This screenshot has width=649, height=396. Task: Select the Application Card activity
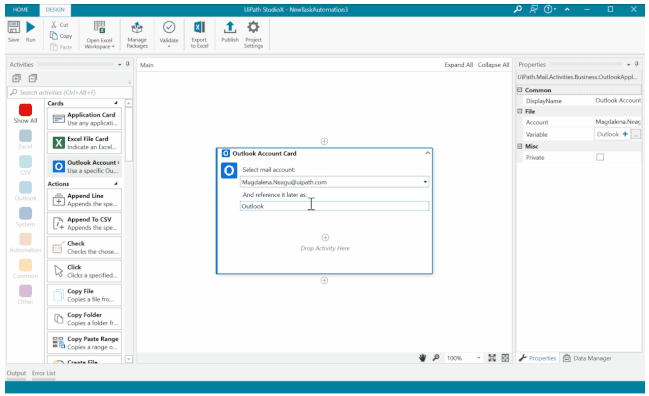pos(84,119)
